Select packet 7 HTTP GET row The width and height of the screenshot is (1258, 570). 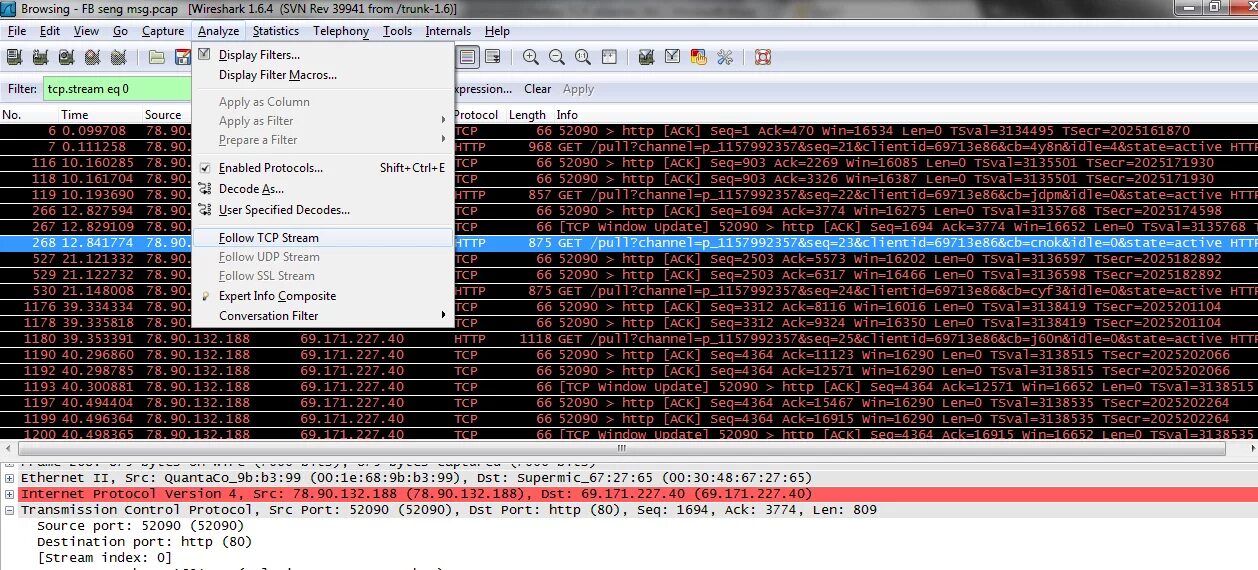[629, 147]
